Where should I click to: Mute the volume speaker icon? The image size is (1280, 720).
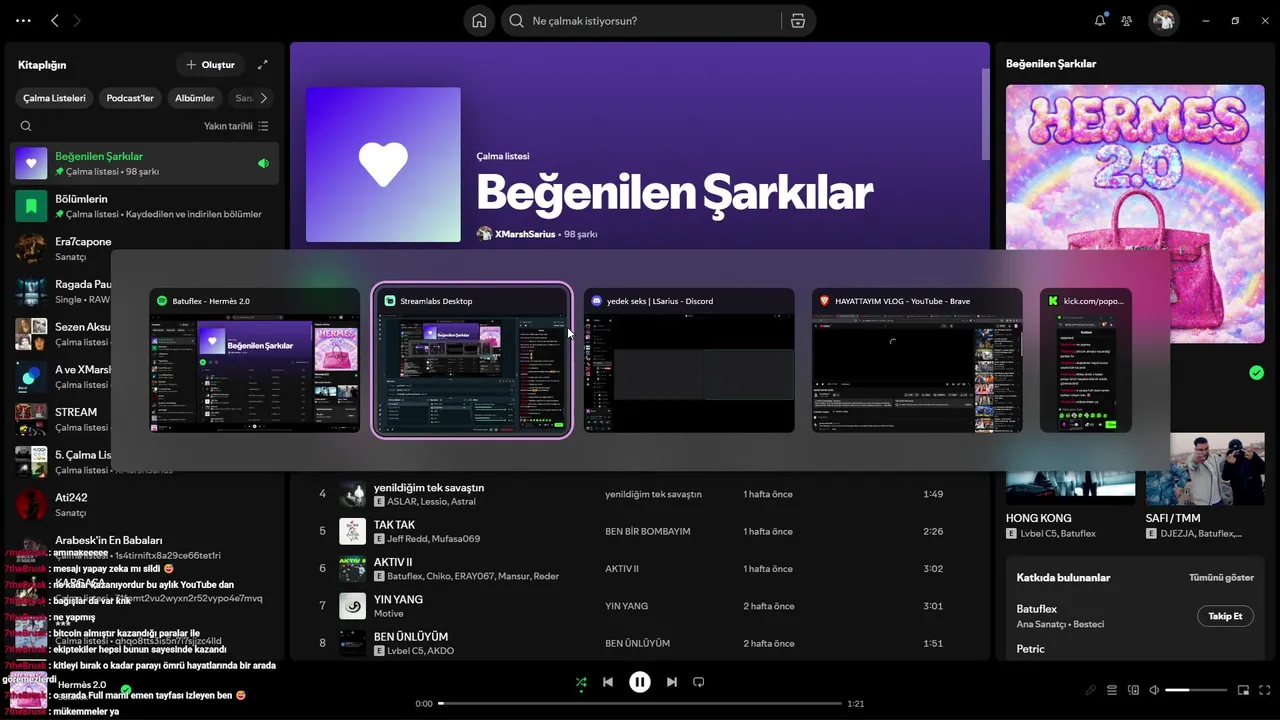[1154, 690]
